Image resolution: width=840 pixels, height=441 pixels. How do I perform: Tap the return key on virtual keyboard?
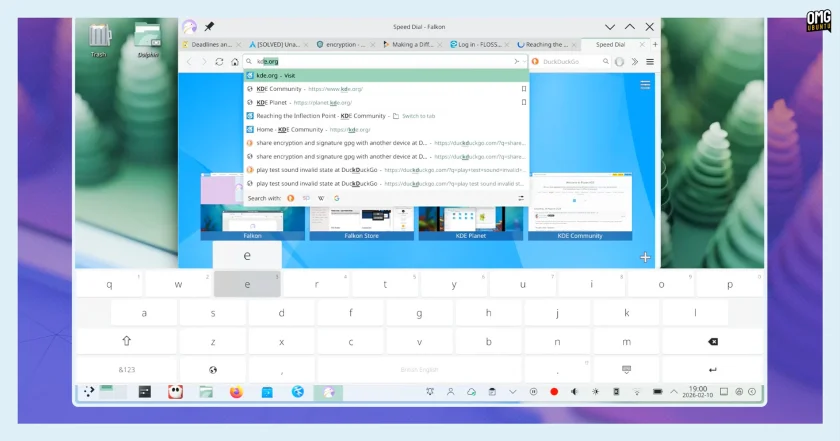tap(712, 370)
